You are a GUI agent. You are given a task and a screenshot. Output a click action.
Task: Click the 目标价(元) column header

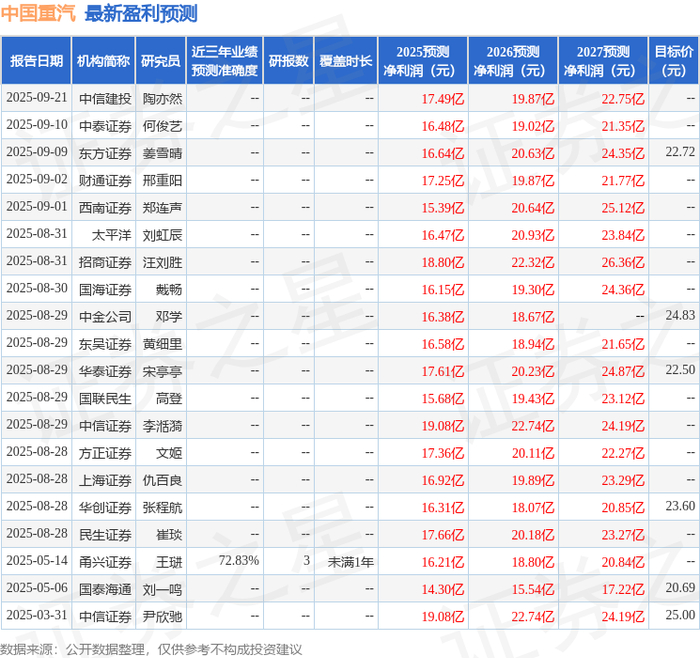pyautogui.click(x=674, y=61)
